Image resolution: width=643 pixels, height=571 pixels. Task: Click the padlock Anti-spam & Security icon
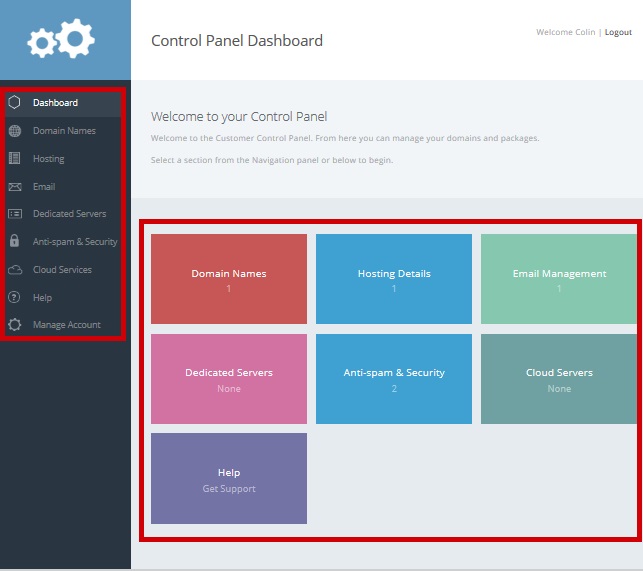(14, 241)
